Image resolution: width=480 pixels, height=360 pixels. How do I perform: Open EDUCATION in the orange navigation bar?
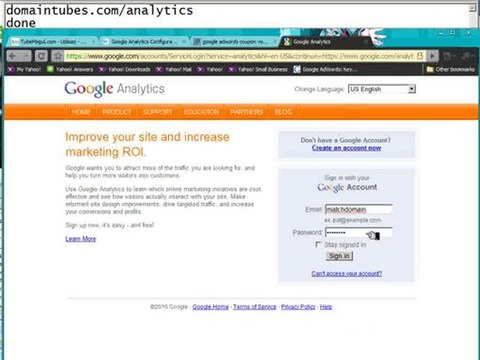pyautogui.click(x=201, y=112)
